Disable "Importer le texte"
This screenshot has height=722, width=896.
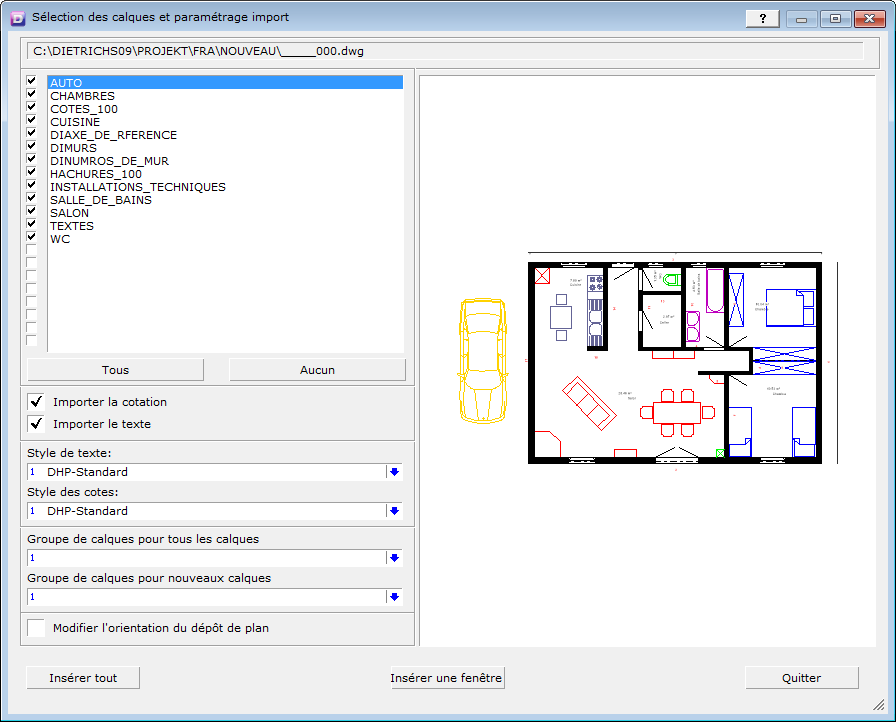[34, 423]
